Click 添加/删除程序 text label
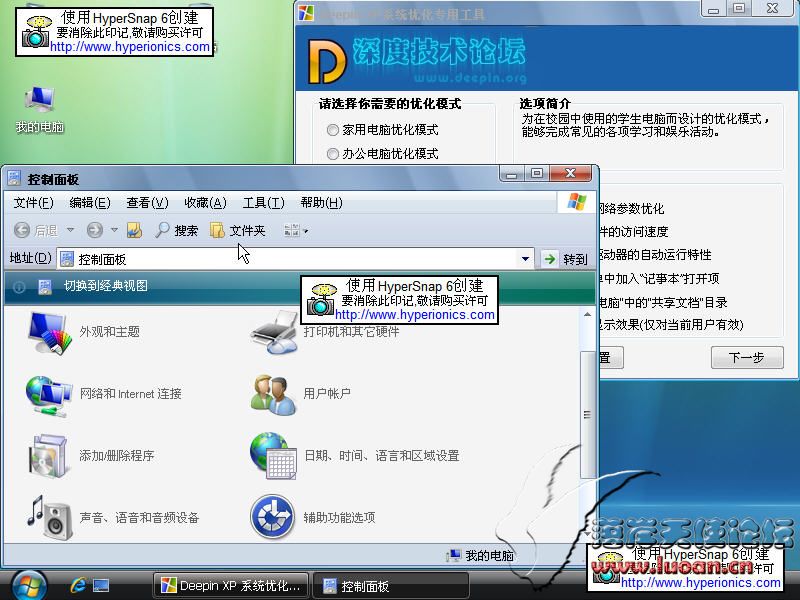The height and width of the screenshot is (600, 800). pyautogui.click(x=117, y=456)
